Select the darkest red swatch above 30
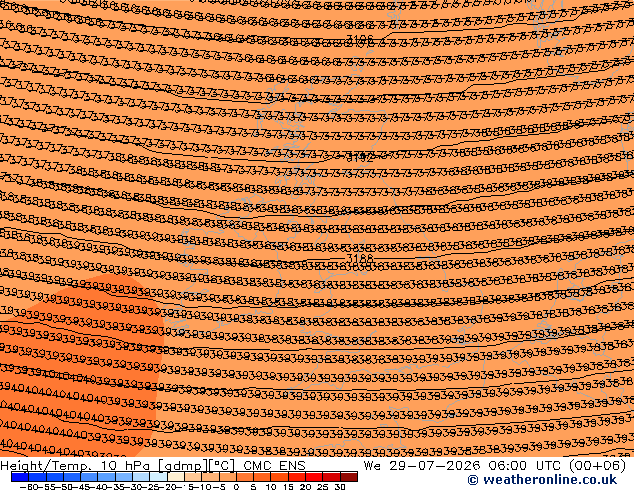Image resolution: width=634 pixels, height=490 pixels. point(349,477)
